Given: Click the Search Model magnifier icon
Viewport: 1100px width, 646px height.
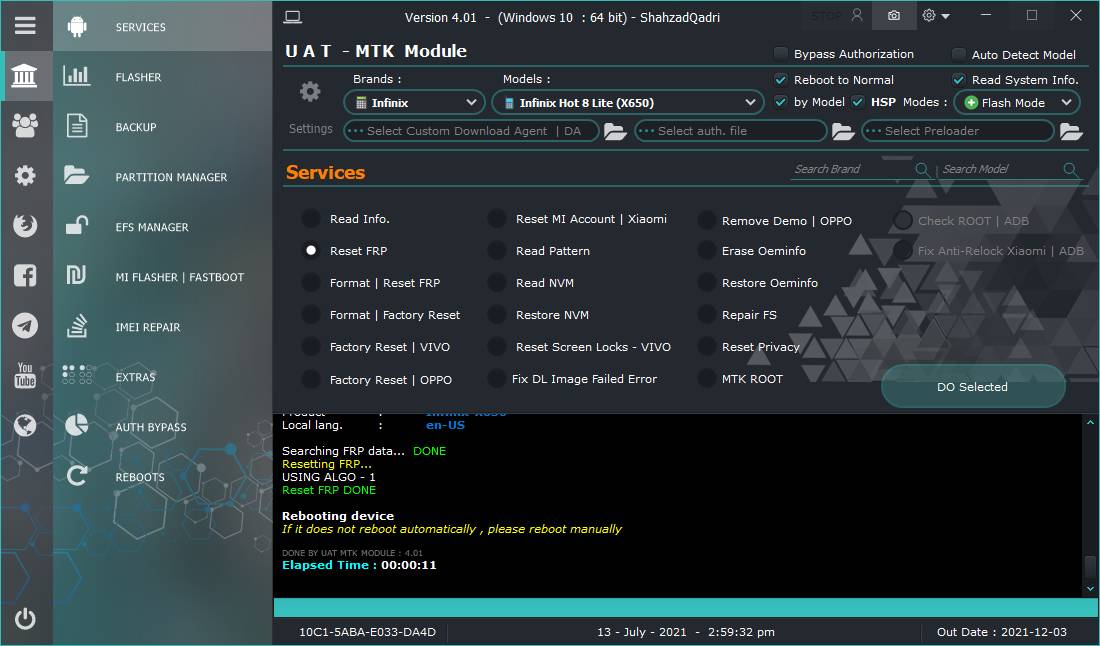Looking at the screenshot, I should coord(1071,170).
